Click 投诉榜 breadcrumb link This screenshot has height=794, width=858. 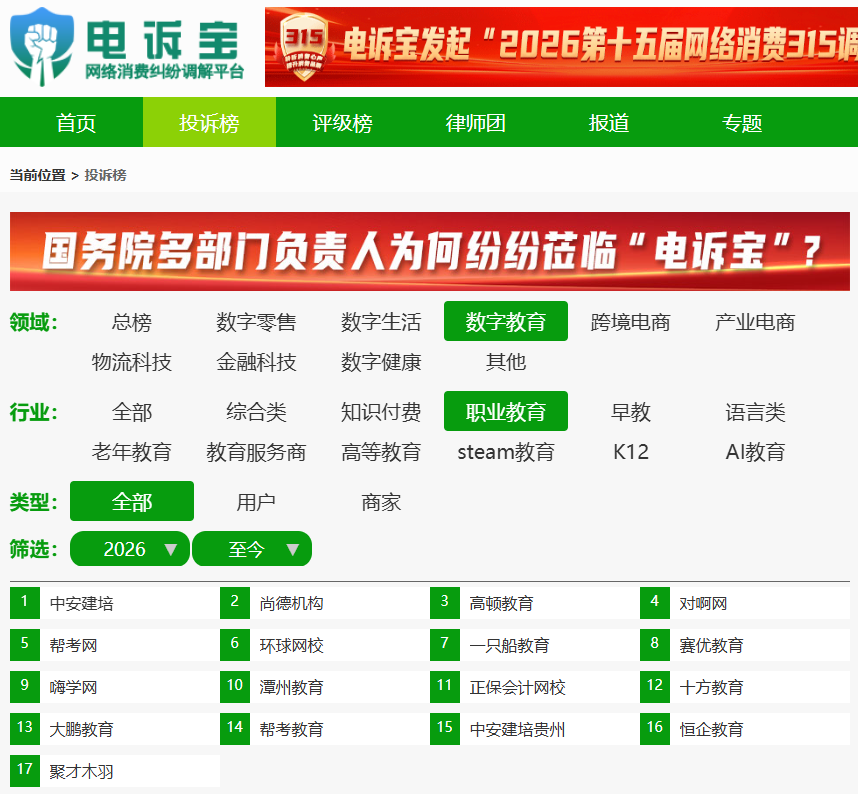click(x=106, y=175)
